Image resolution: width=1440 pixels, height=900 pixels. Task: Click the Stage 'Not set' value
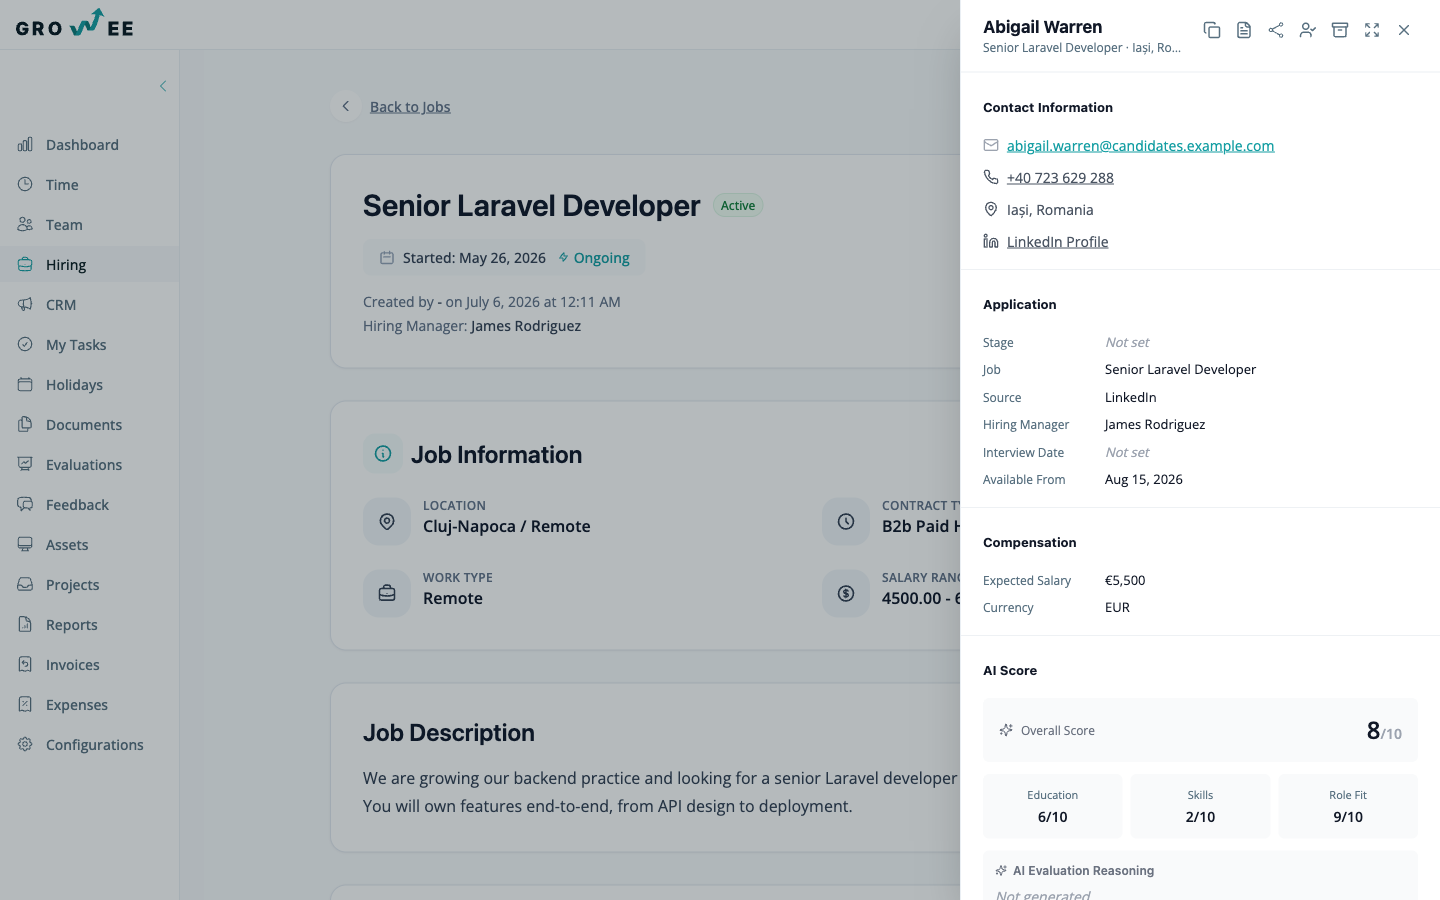[1127, 342]
